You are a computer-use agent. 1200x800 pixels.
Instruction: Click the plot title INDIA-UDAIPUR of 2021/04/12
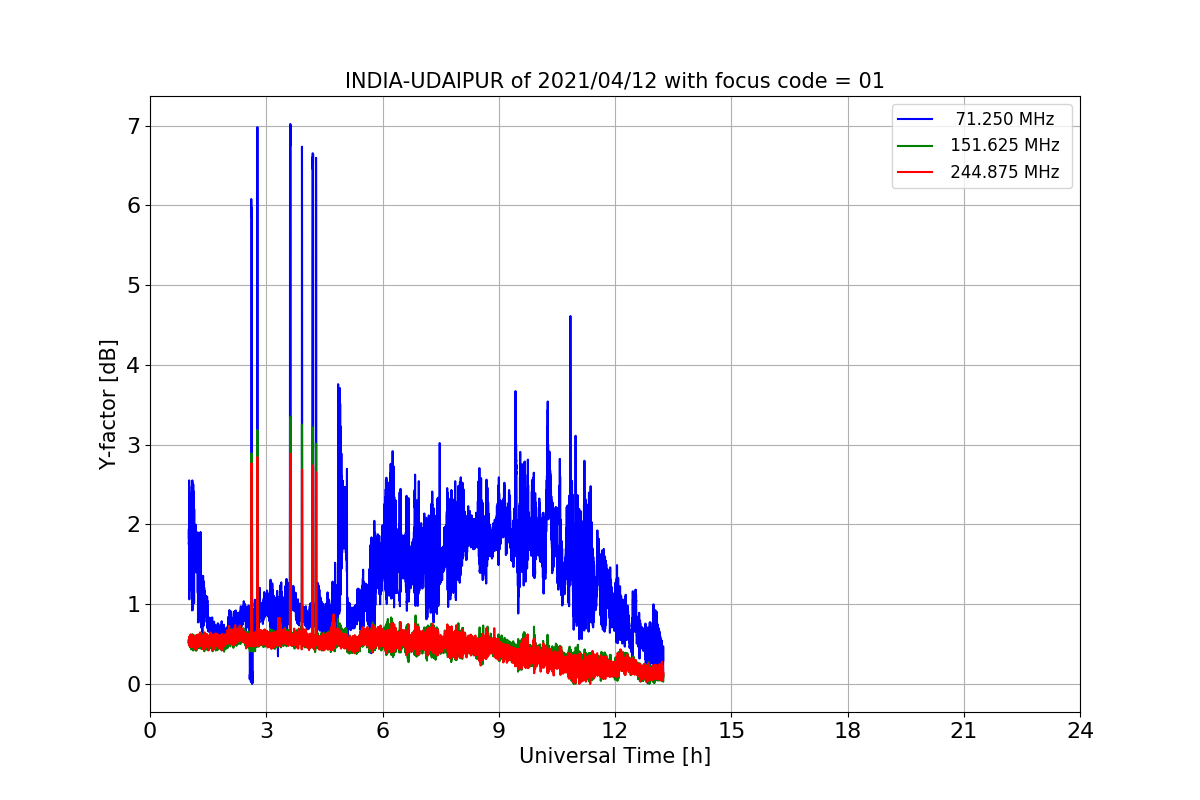click(614, 81)
